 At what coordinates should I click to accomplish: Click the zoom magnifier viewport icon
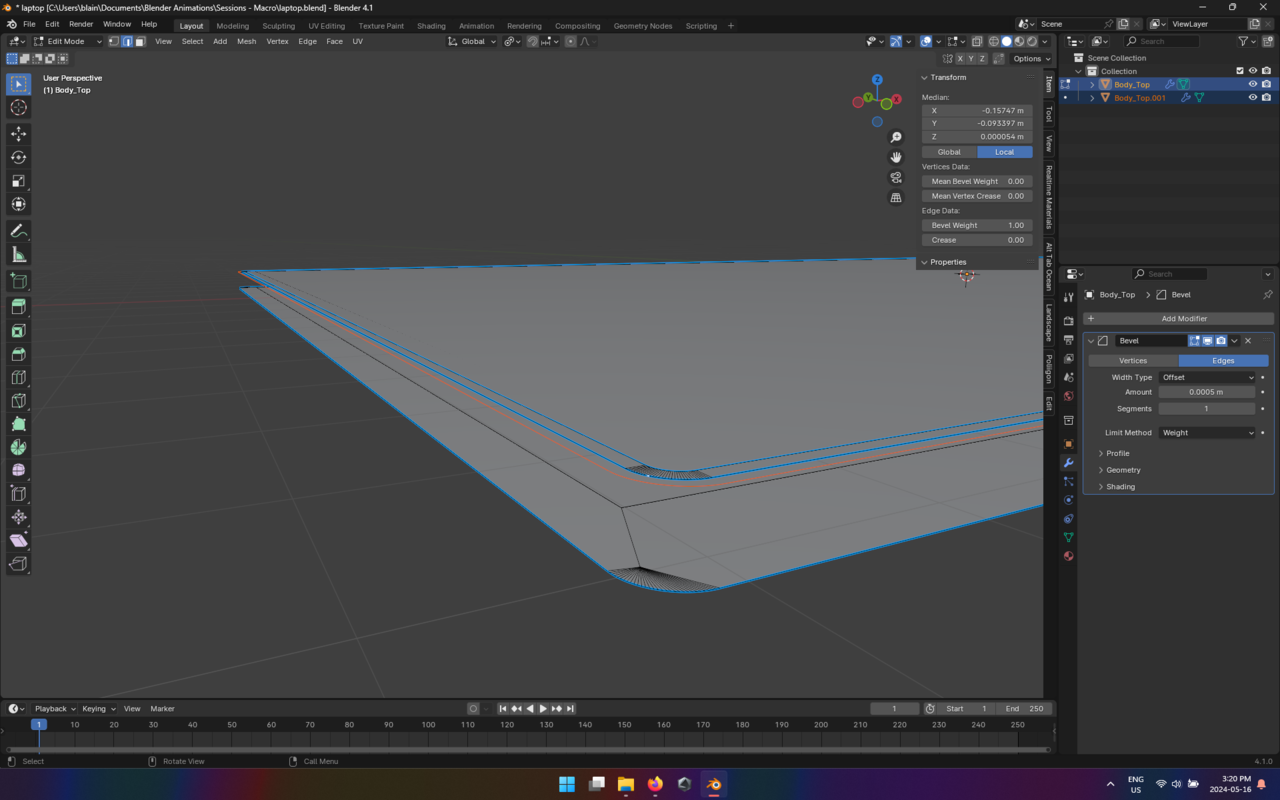[896, 137]
